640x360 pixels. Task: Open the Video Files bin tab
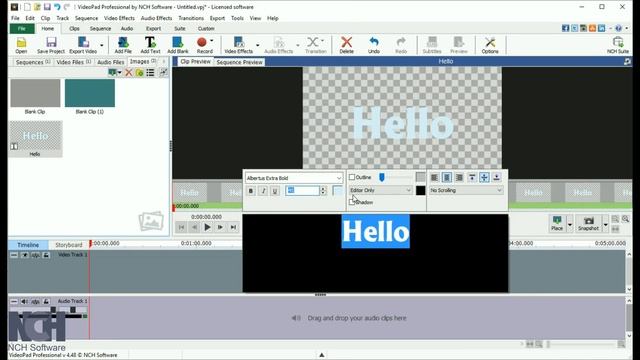(x=73, y=62)
